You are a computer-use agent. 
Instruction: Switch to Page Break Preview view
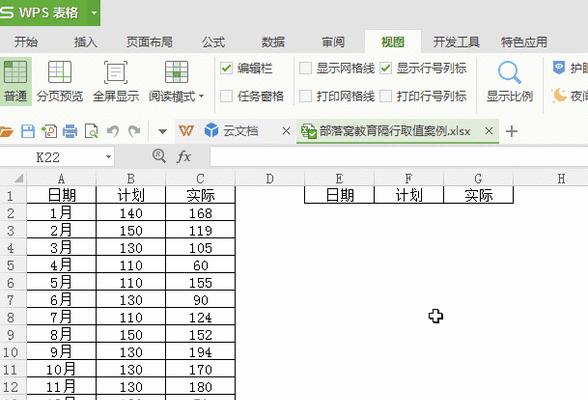click(60, 81)
